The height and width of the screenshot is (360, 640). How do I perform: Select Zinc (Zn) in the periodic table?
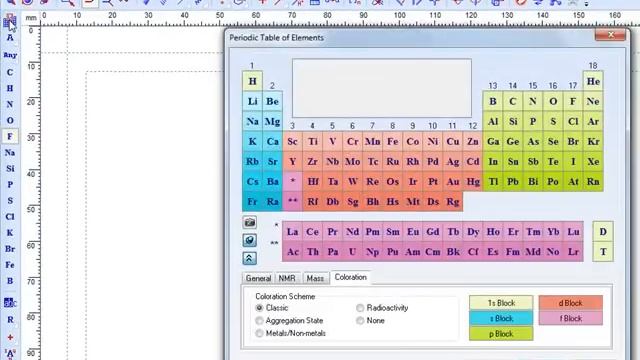tap(473, 142)
